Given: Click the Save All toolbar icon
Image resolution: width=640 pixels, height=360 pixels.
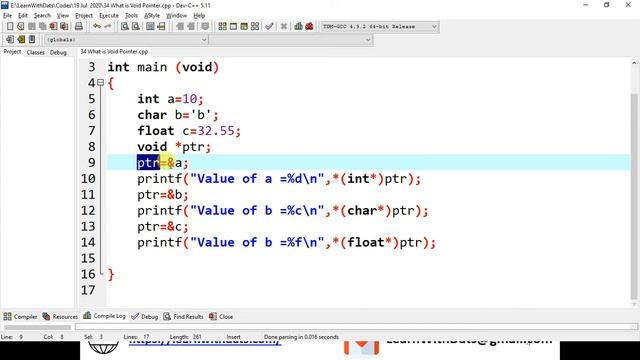Looking at the screenshot, I should pyautogui.click(x=42, y=27).
